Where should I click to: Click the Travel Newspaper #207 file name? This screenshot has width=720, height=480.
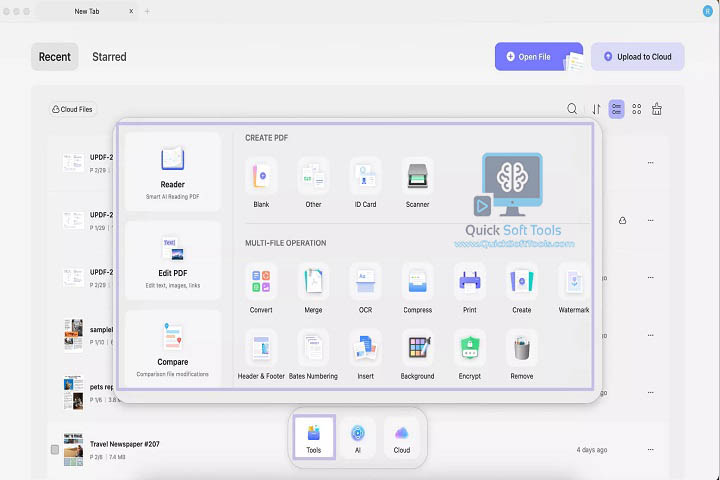(x=125, y=444)
